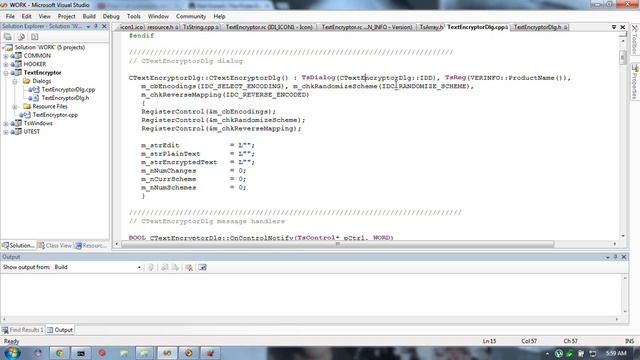Switch to the TsArray.h editor tab
The height and width of the screenshot is (360, 640).
pyautogui.click(x=431, y=27)
